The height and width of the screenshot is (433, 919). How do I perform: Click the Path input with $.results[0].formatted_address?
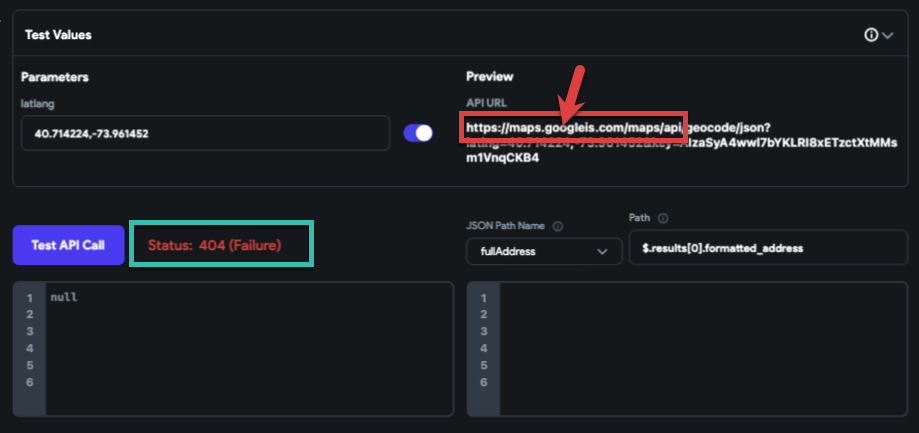coord(768,248)
